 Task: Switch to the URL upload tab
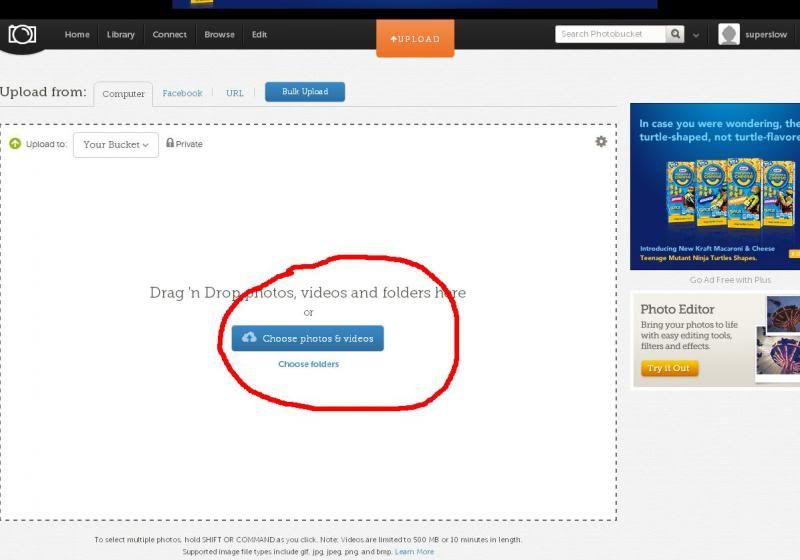pyautogui.click(x=235, y=93)
